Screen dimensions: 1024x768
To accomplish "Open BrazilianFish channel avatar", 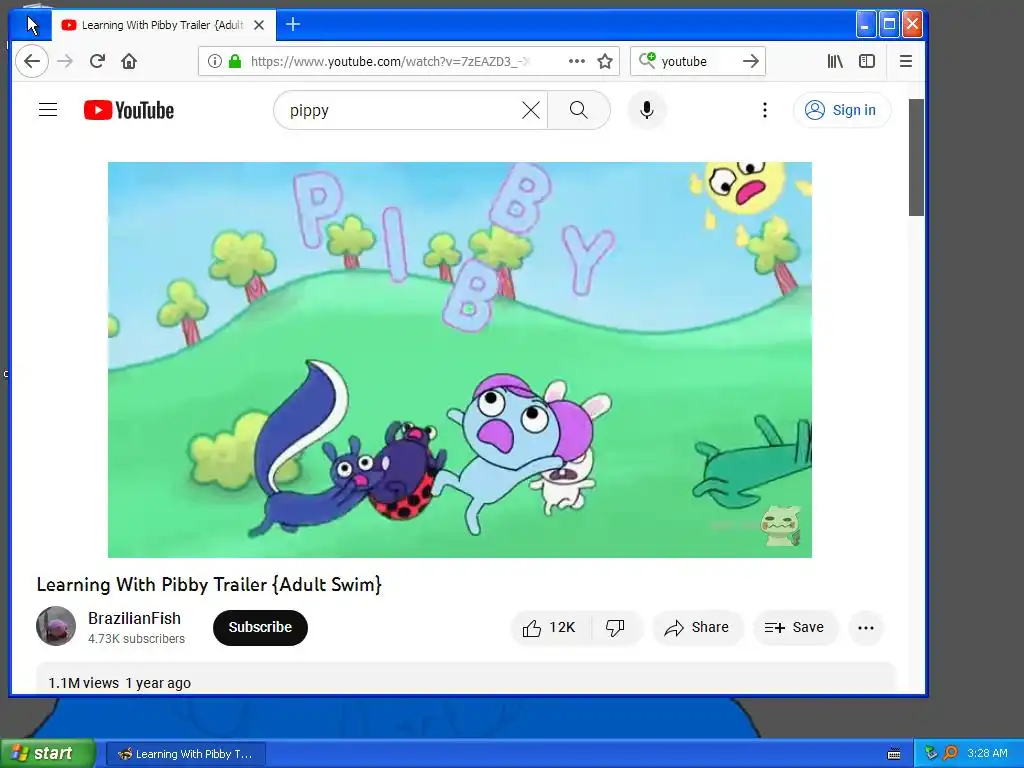I will [x=56, y=626].
